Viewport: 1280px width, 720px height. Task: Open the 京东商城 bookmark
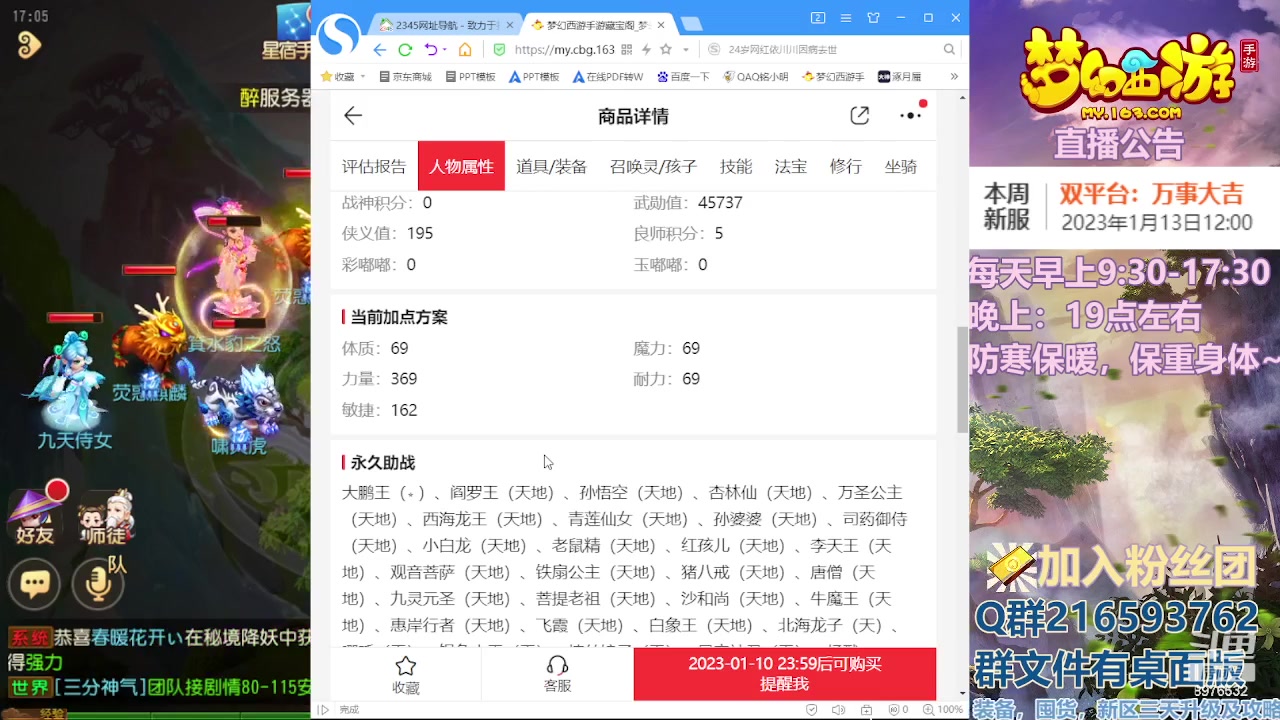404,76
